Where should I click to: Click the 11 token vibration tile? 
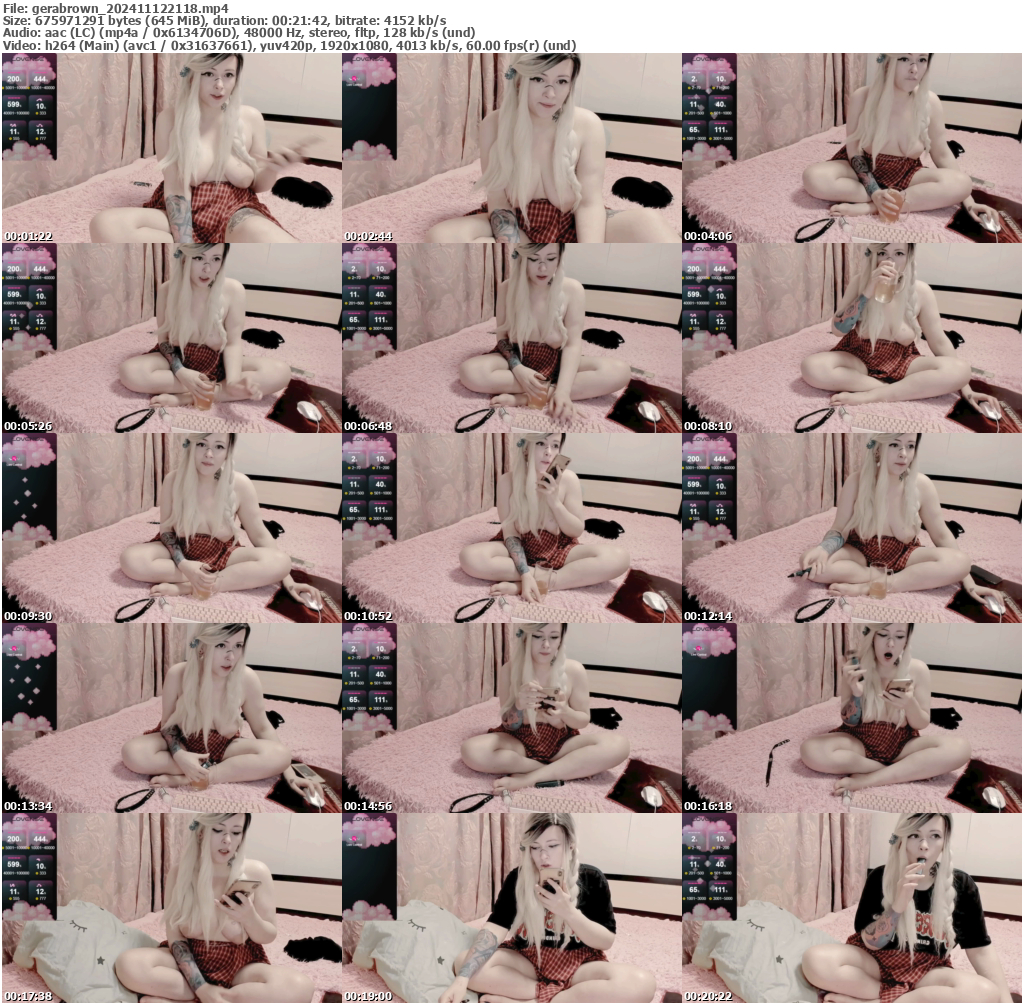point(13,130)
